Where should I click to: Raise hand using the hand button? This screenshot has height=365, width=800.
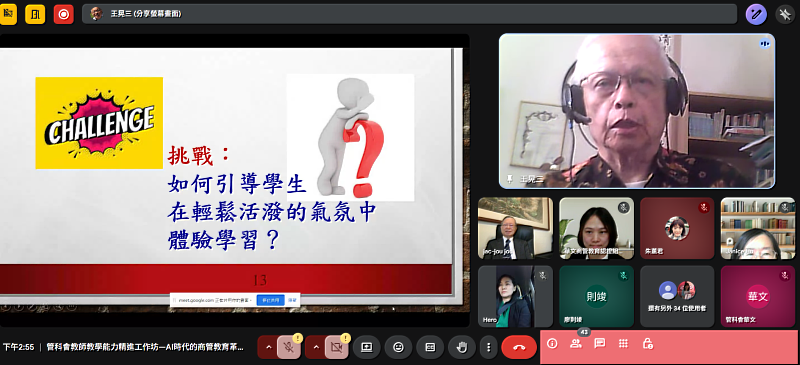point(462,347)
